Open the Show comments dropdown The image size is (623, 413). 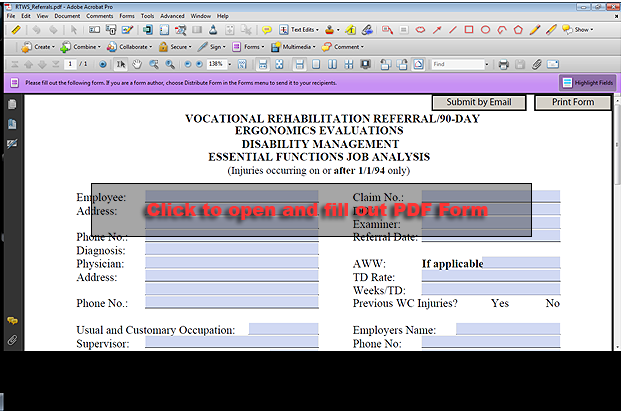pos(578,30)
